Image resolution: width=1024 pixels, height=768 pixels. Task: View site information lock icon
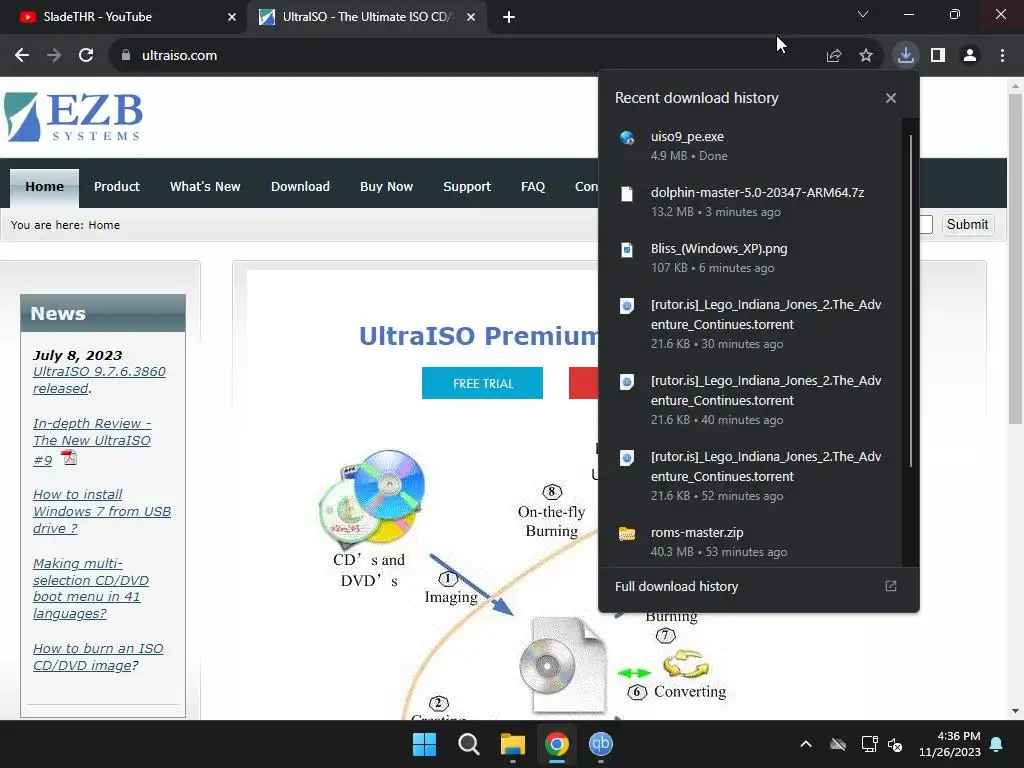pos(126,56)
